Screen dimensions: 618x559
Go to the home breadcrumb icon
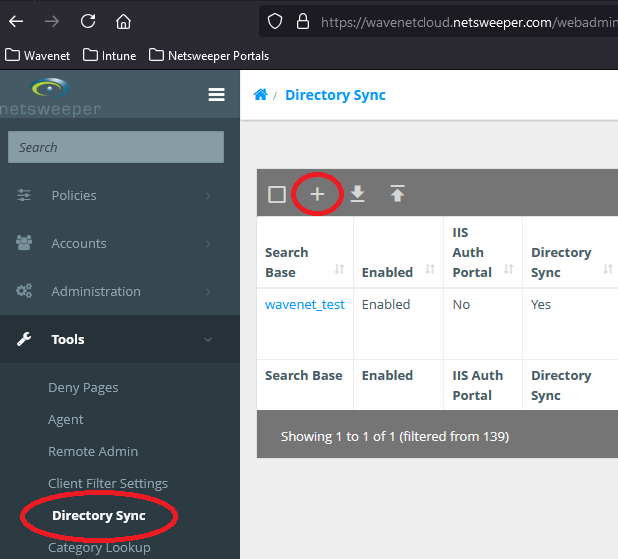pos(260,95)
